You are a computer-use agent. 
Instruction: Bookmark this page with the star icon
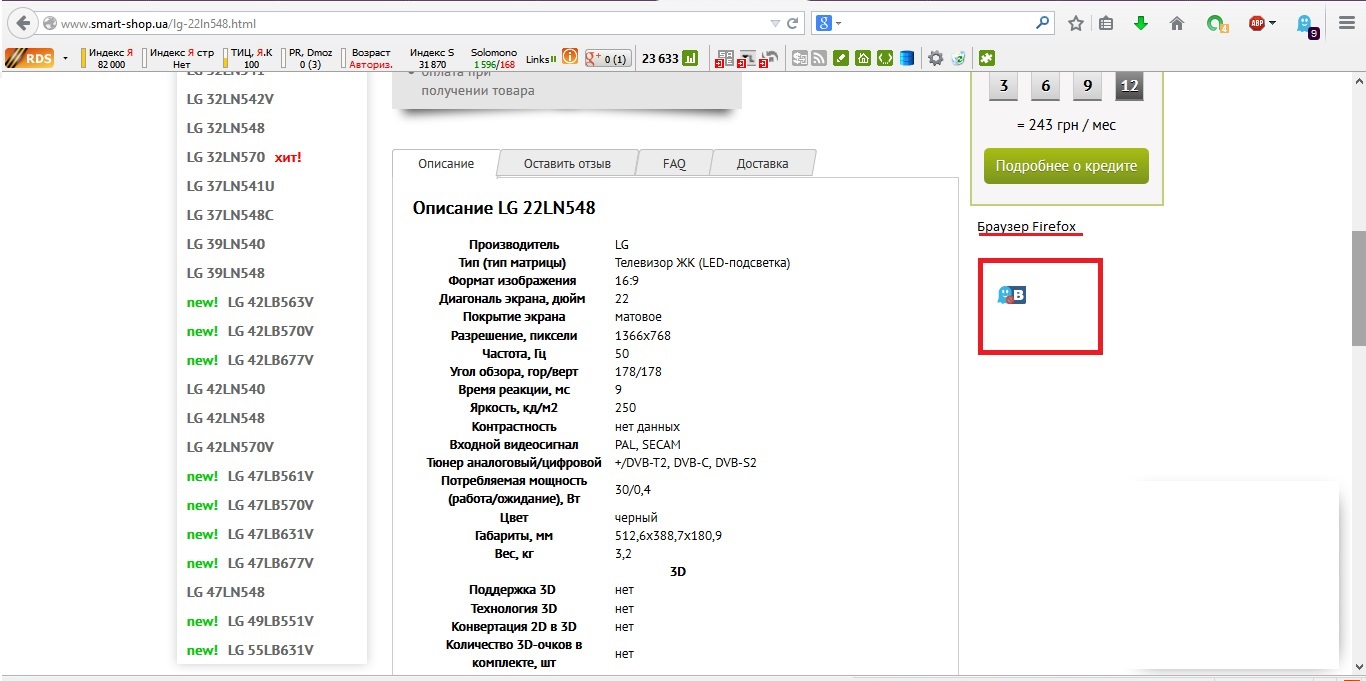pyautogui.click(x=1076, y=23)
